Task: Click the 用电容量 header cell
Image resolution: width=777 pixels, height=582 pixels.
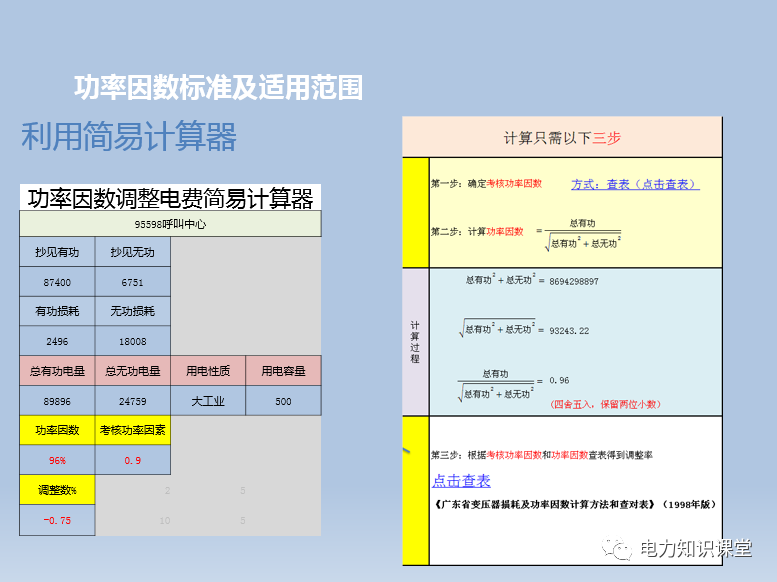Action: (x=283, y=371)
